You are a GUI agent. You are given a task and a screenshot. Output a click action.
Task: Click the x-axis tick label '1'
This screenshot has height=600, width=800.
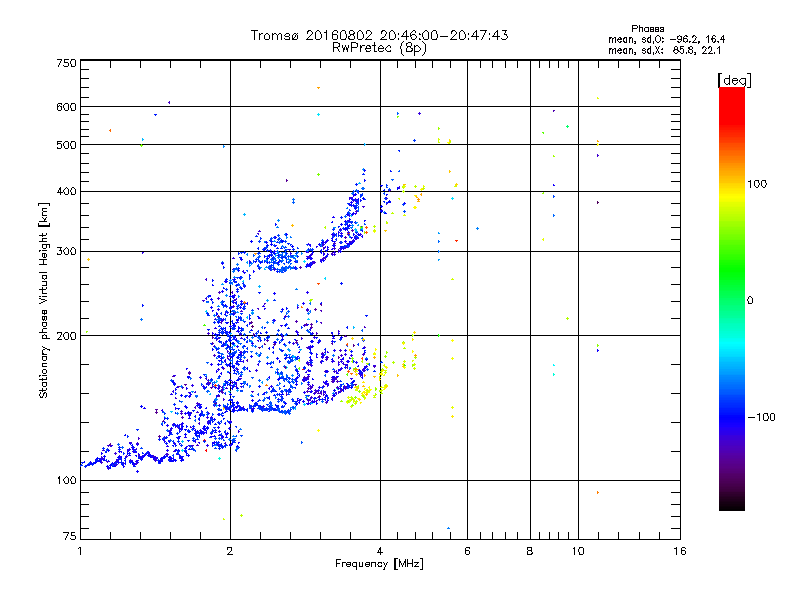tap(80, 551)
